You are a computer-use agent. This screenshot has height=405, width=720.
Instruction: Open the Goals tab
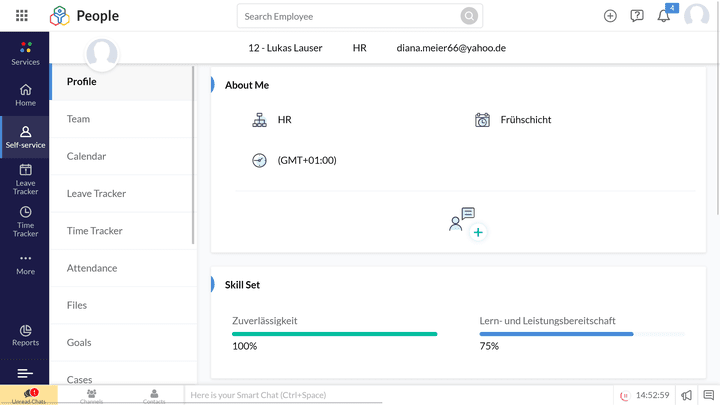pyautogui.click(x=79, y=342)
